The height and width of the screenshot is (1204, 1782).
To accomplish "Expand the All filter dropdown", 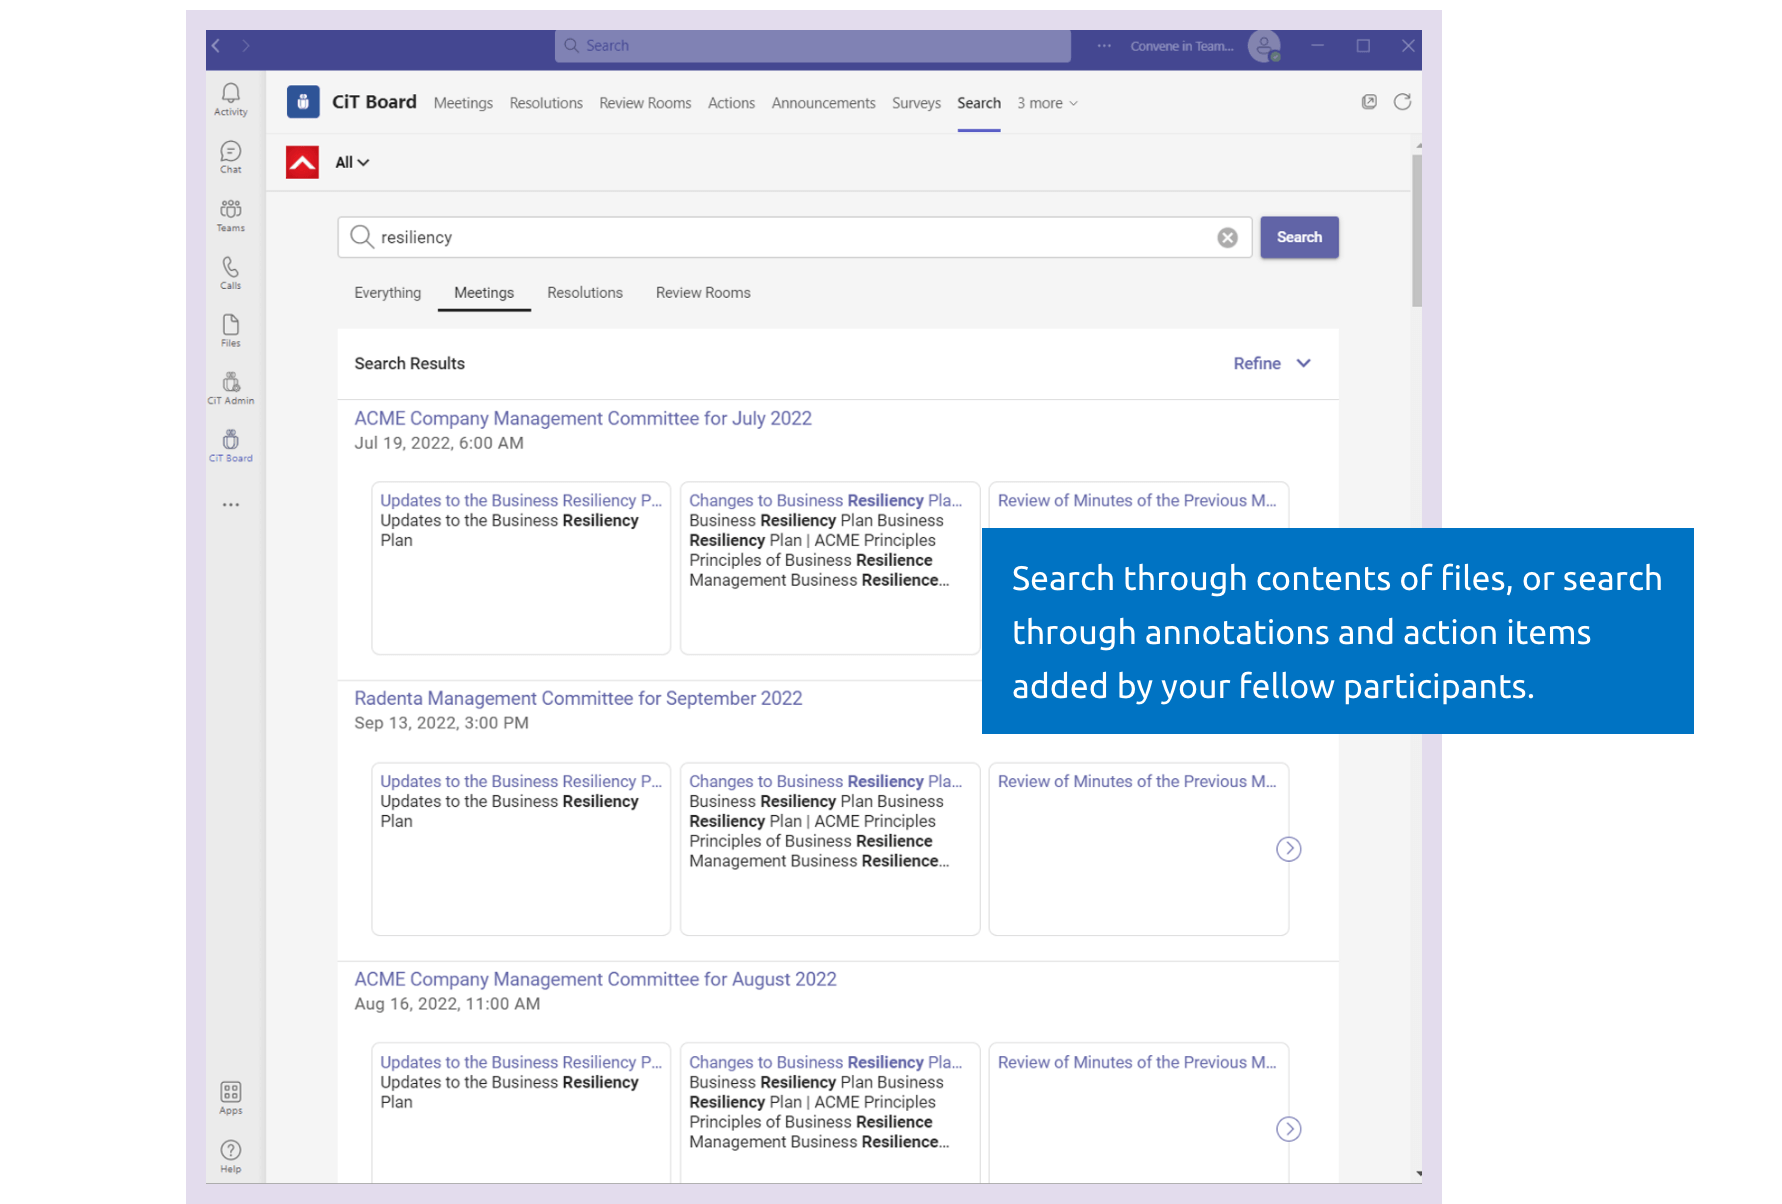I will [351, 162].
